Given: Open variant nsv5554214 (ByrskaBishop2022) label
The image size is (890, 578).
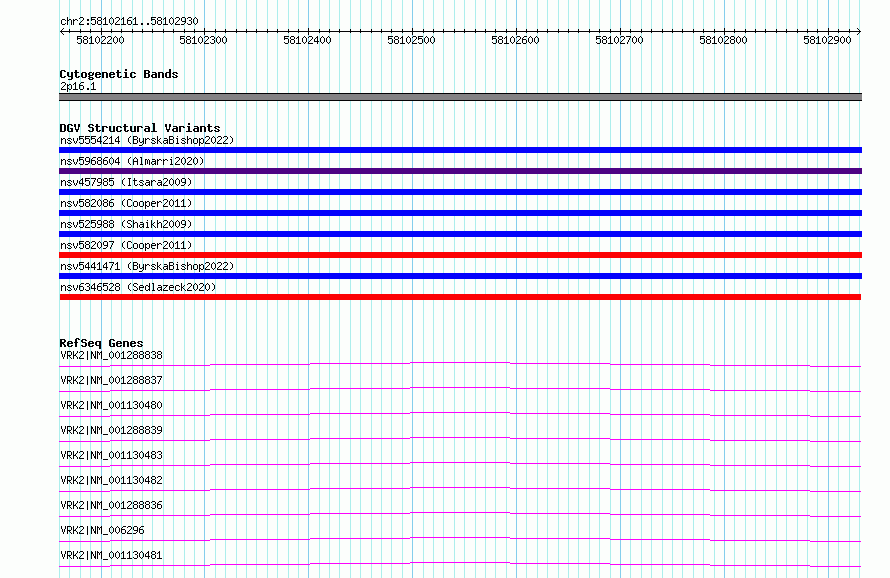Looking at the screenshot, I should [147, 140].
